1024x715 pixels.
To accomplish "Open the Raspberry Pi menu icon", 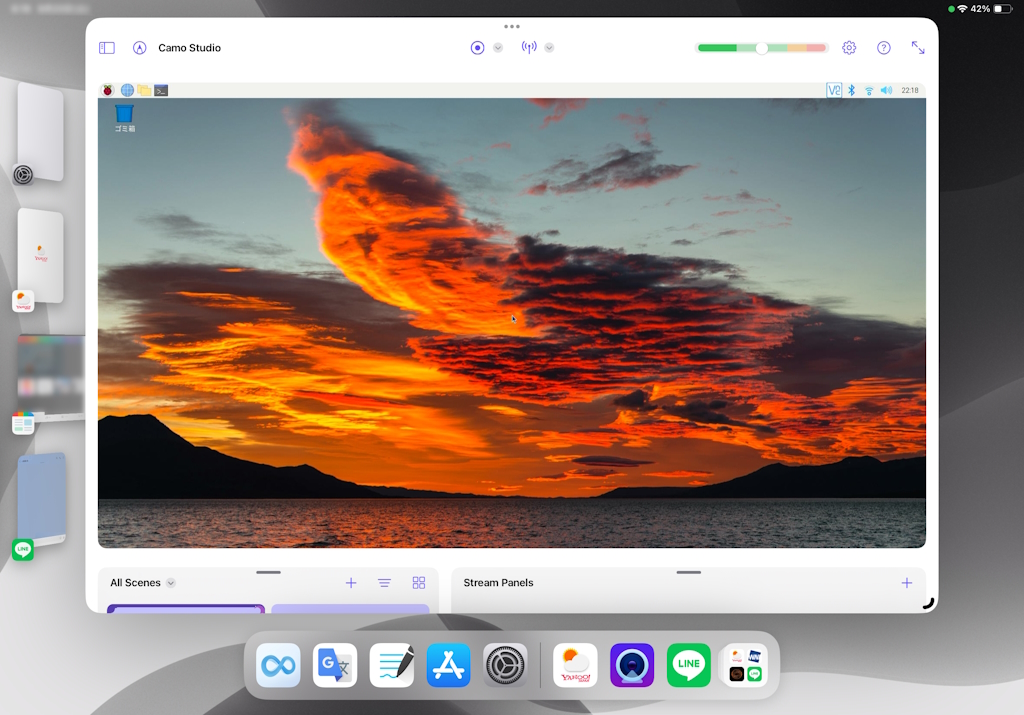I will 108,90.
